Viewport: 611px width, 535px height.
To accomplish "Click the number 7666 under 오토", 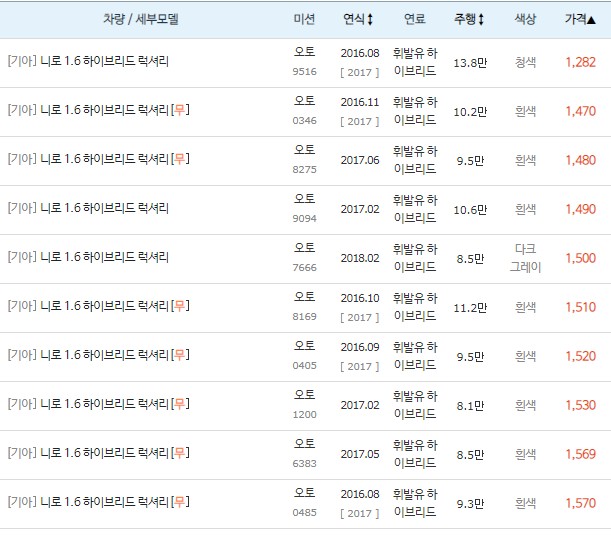I will (304, 268).
